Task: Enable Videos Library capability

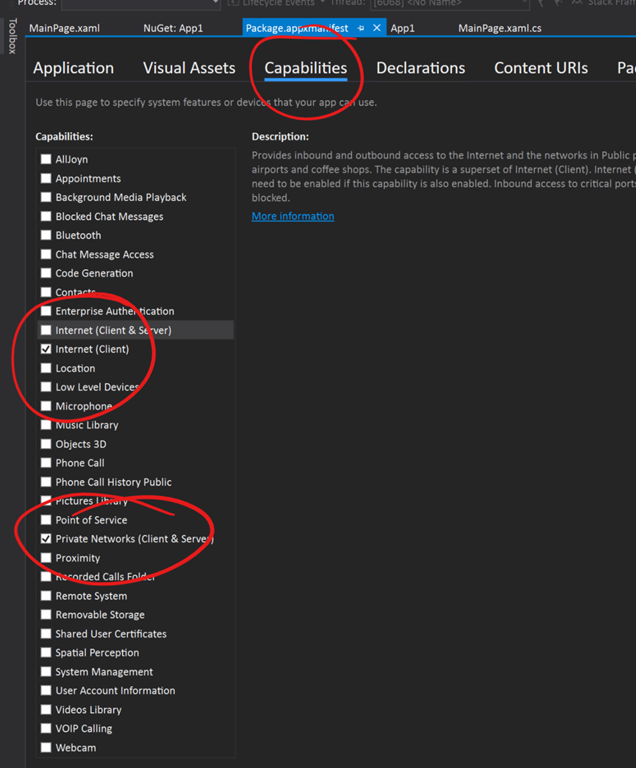Action: (46, 710)
